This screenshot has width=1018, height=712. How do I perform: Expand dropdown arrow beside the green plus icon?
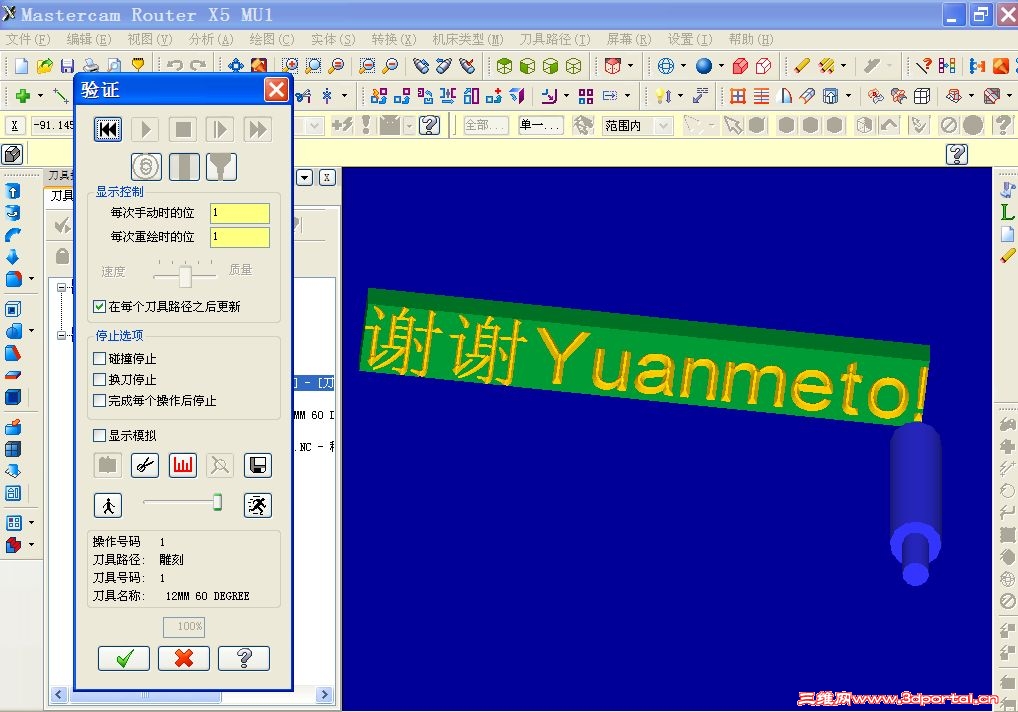coord(40,96)
